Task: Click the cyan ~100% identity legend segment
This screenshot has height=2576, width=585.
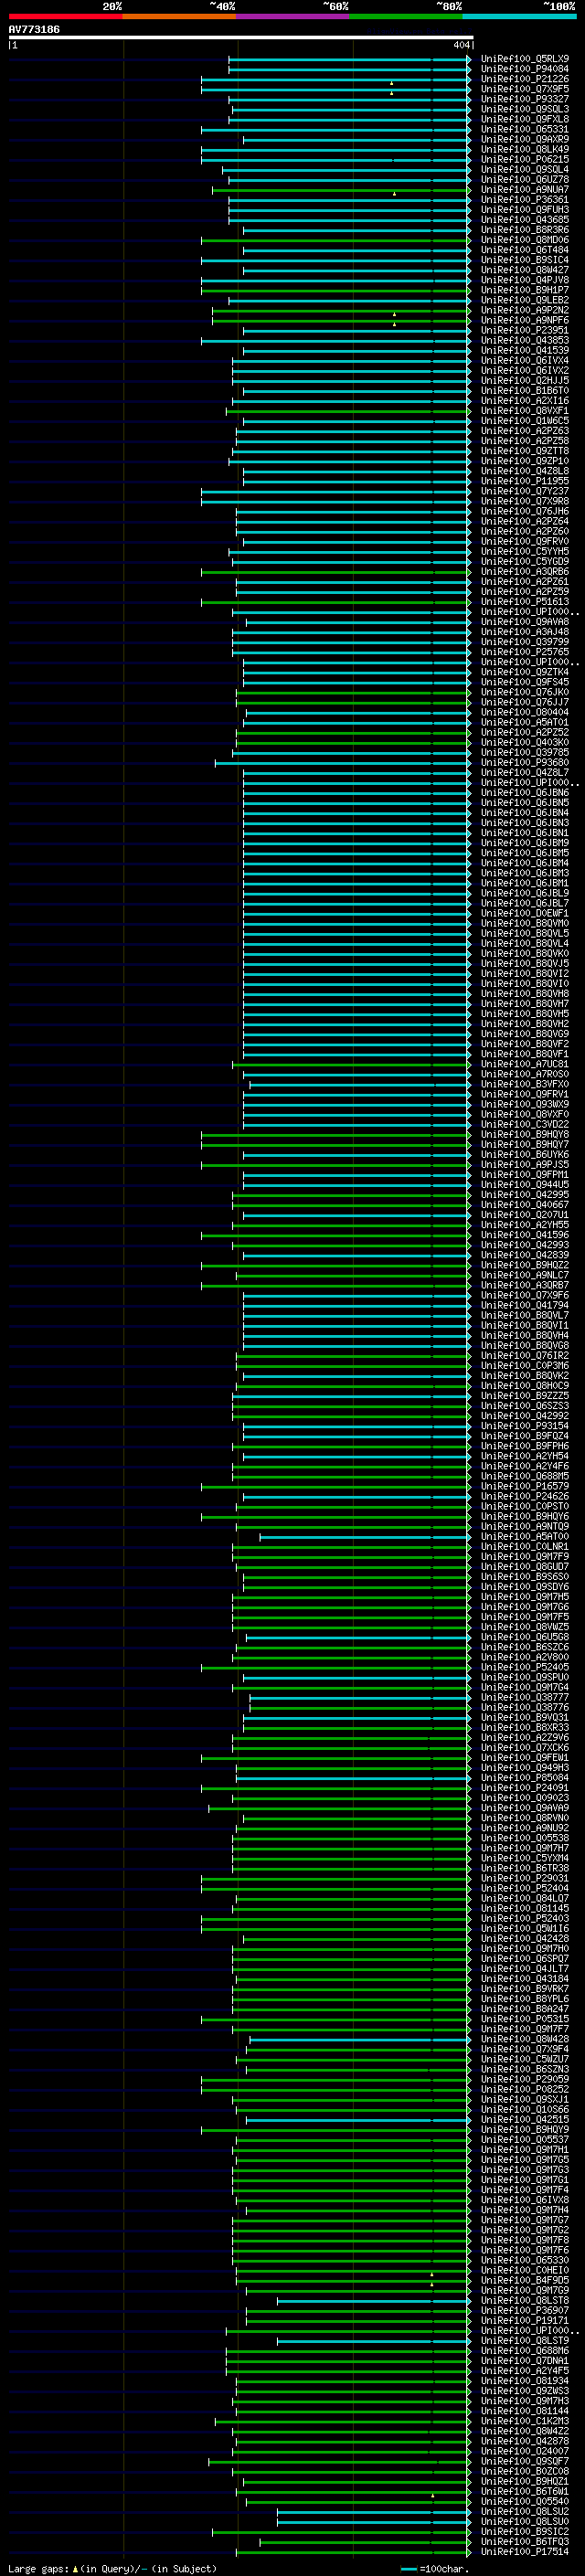Action: pos(519,16)
